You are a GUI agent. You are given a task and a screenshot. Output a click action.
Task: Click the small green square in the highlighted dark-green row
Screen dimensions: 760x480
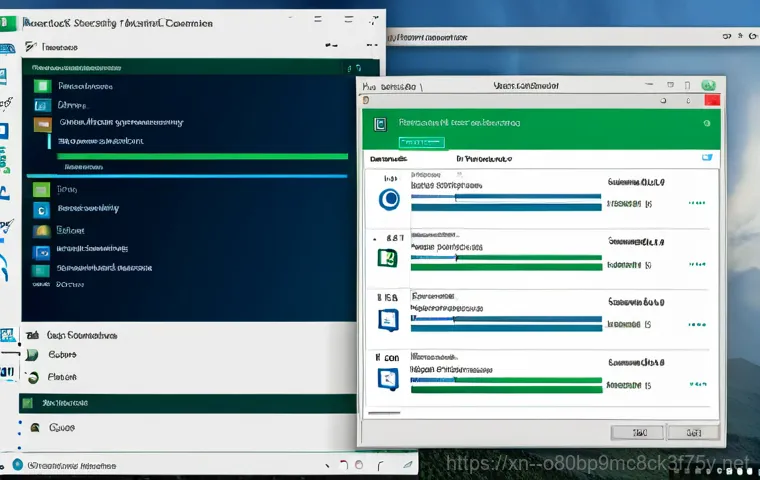pyautogui.click(x=28, y=402)
